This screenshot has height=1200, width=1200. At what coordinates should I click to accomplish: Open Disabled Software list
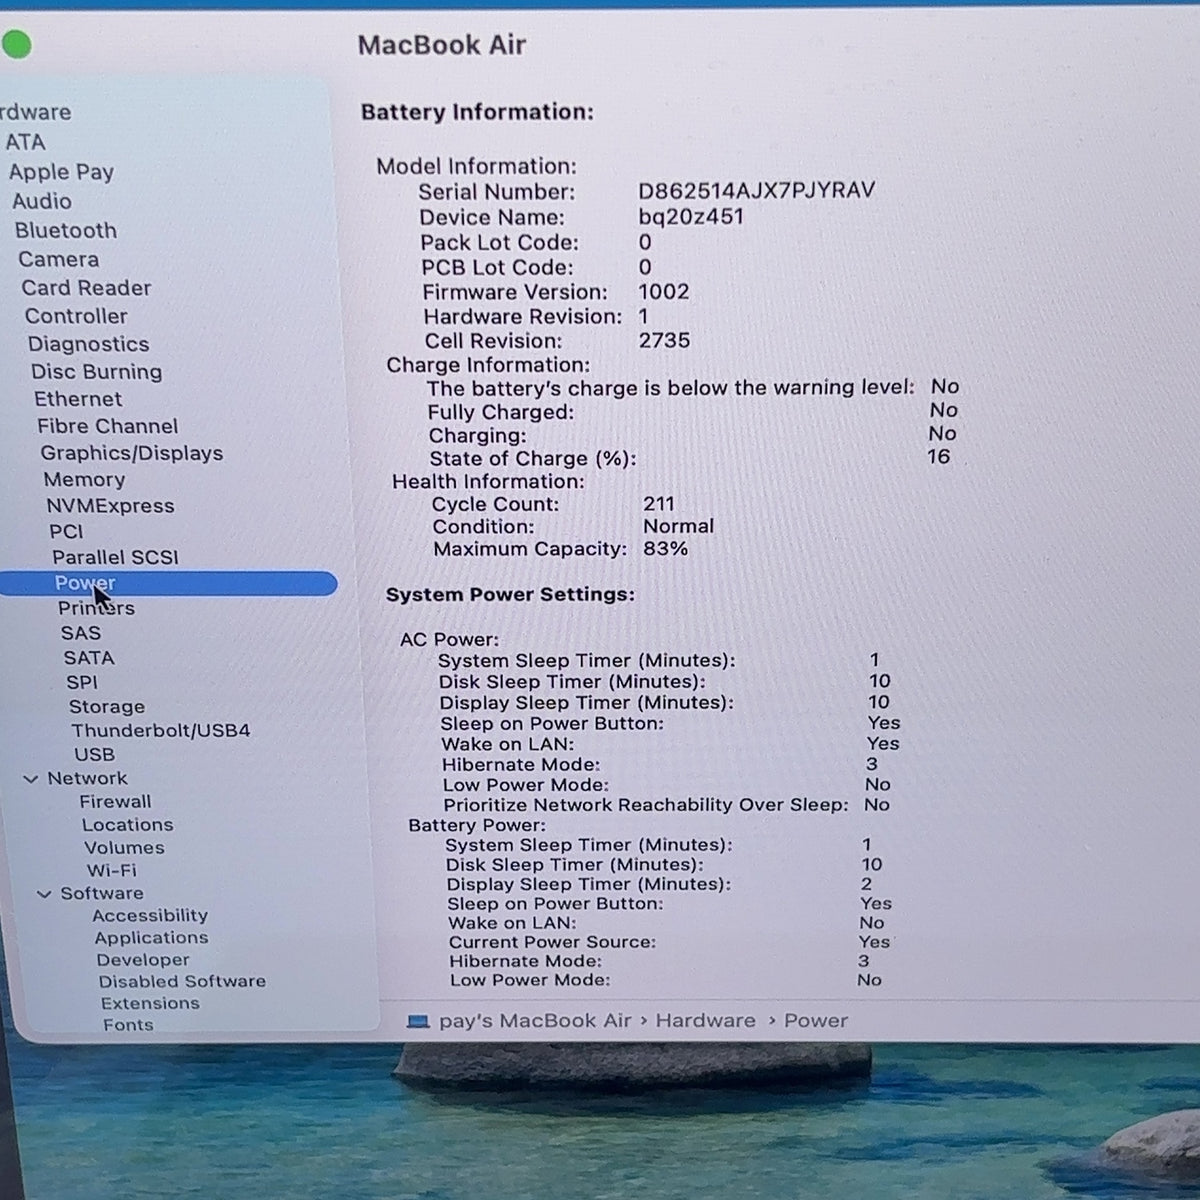182,981
